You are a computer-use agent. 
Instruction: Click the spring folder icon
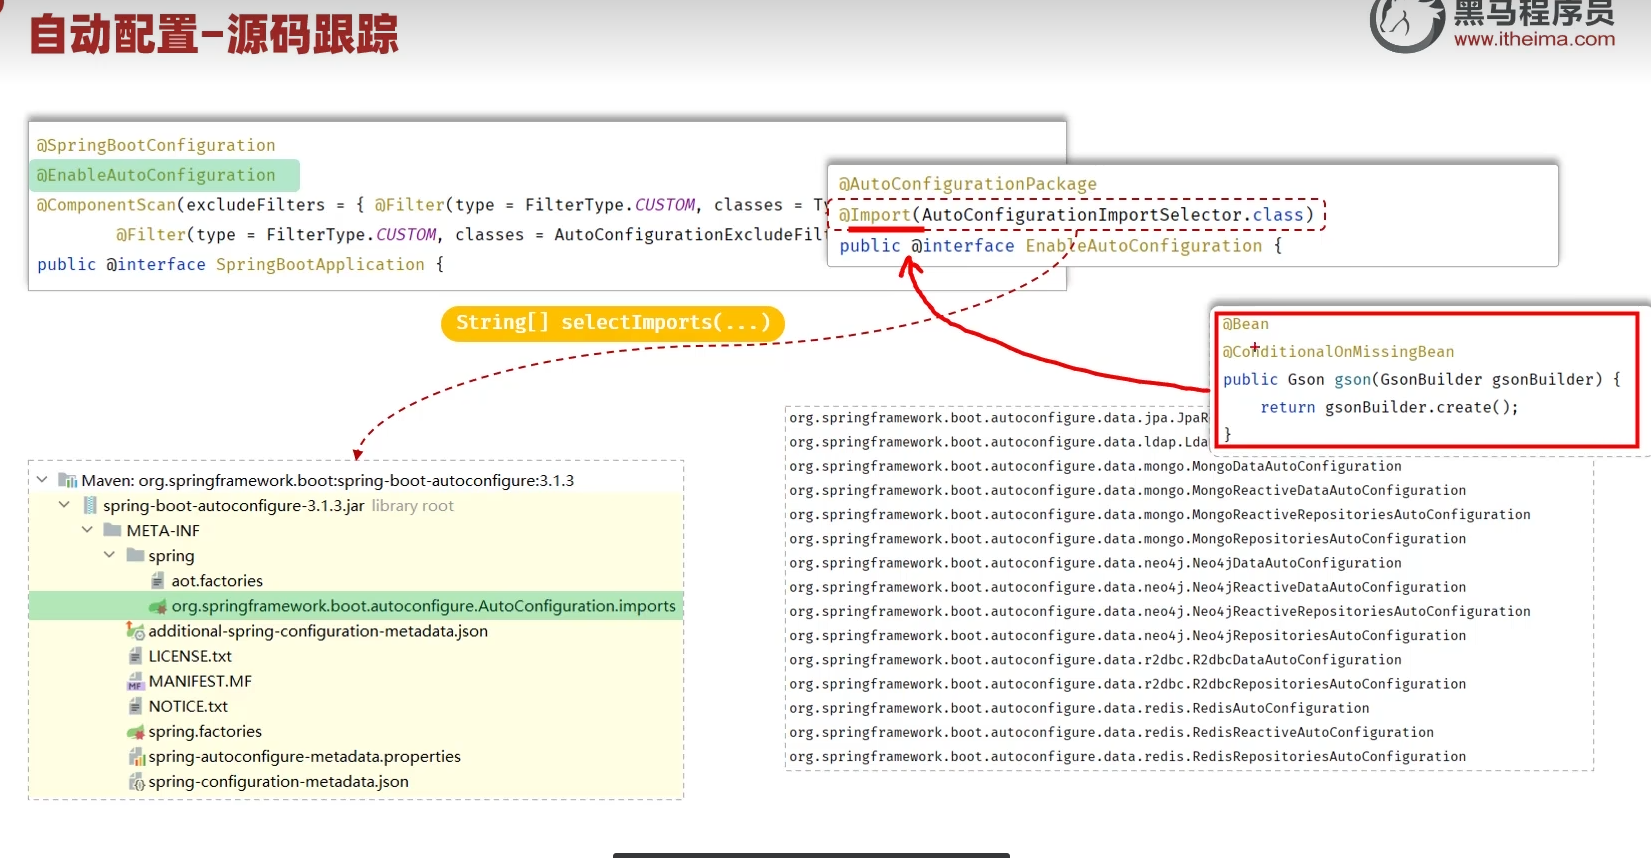click(x=135, y=555)
